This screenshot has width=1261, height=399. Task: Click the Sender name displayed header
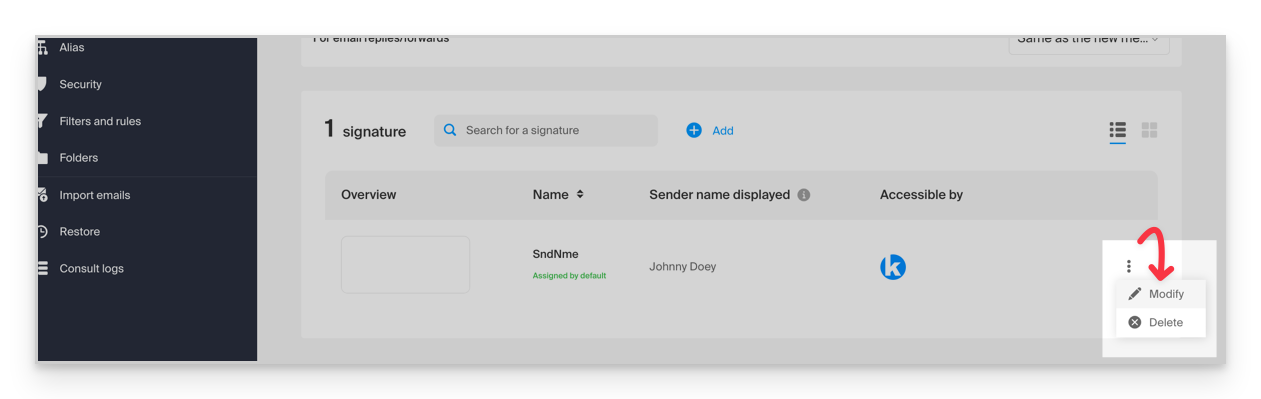[720, 195]
